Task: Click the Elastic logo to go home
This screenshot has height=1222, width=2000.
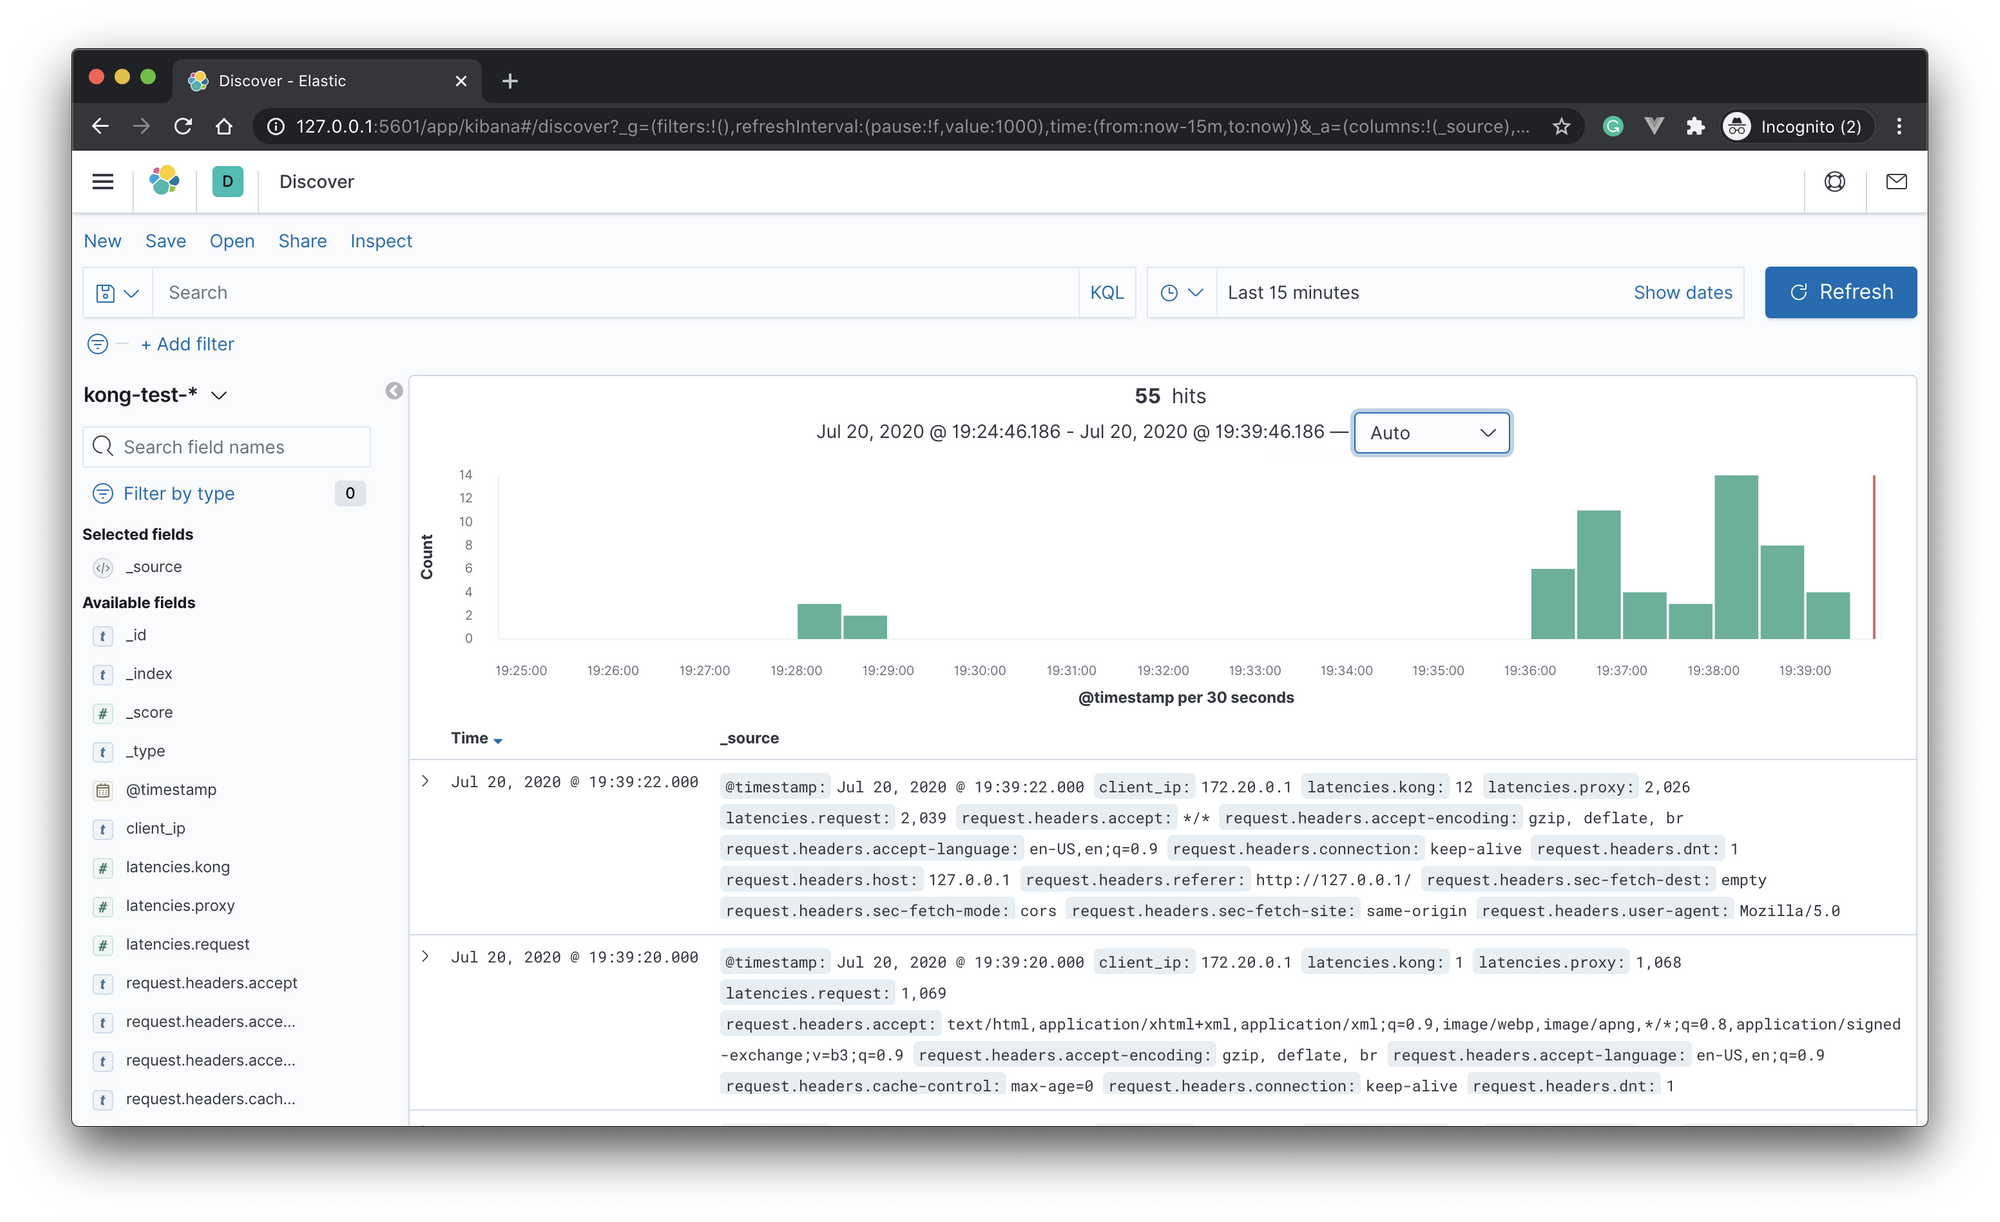Action: pos(165,181)
